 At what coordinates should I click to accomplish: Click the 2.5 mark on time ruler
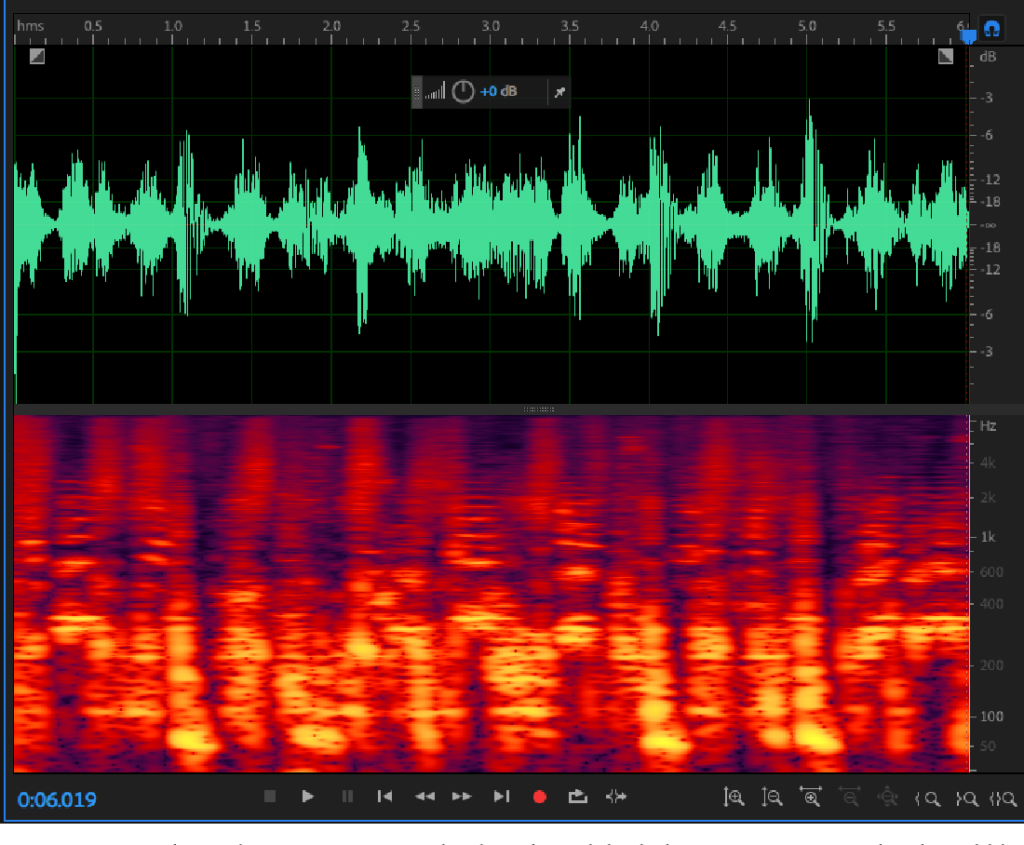411,25
